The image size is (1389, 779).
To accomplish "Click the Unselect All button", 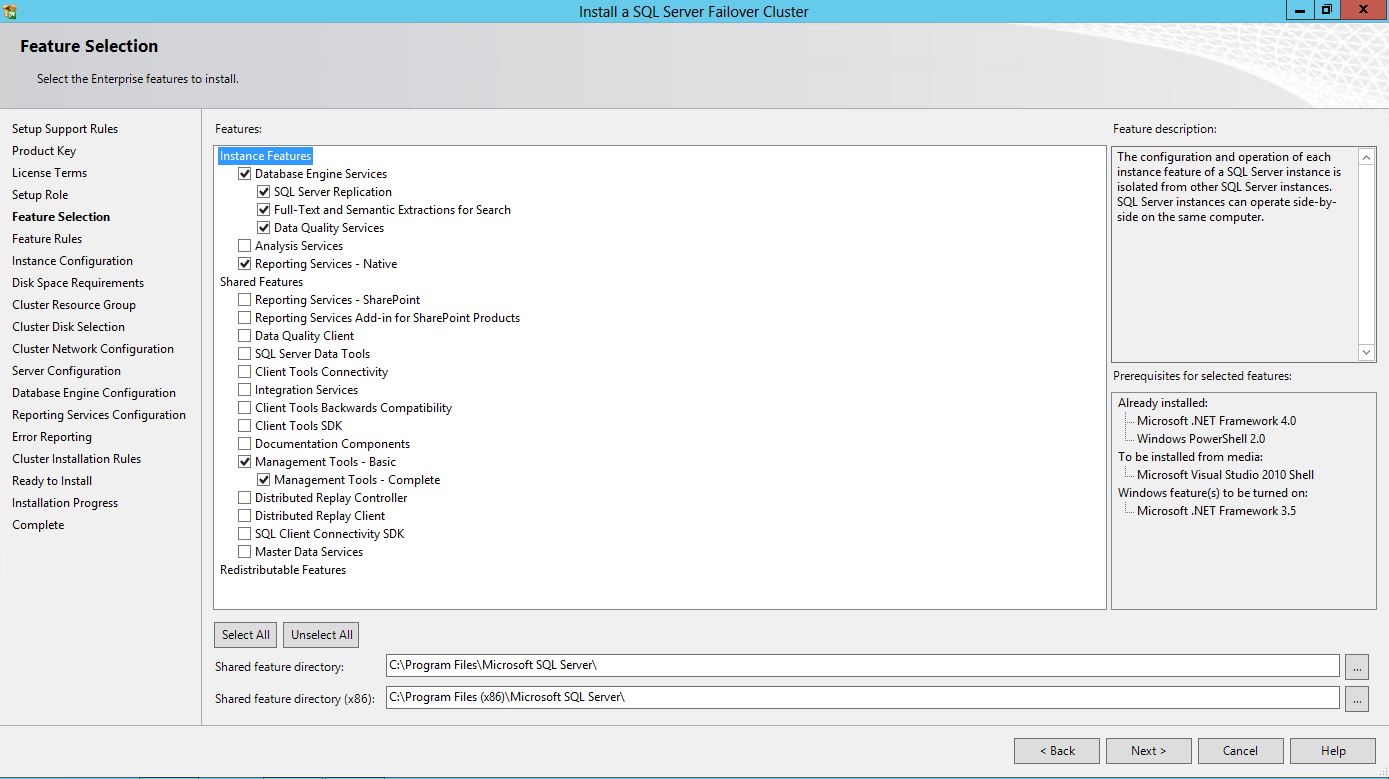I will tap(321, 635).
